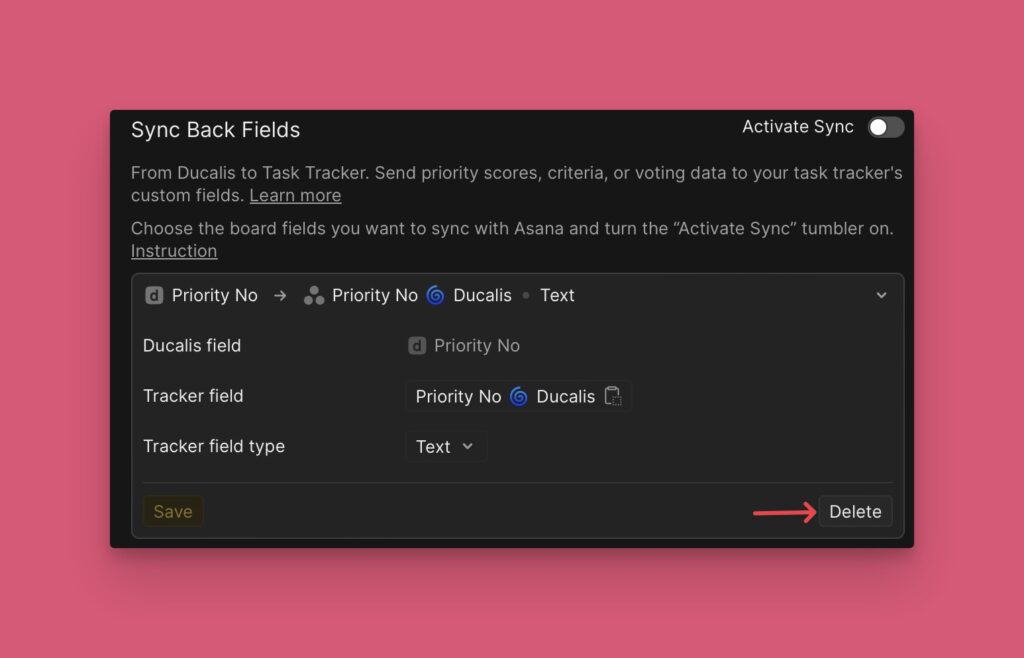Click the clipboard icon in Tracker field
Image resolution: width=1024 pixels, height=658 pixels.
[x=613, y=396]
